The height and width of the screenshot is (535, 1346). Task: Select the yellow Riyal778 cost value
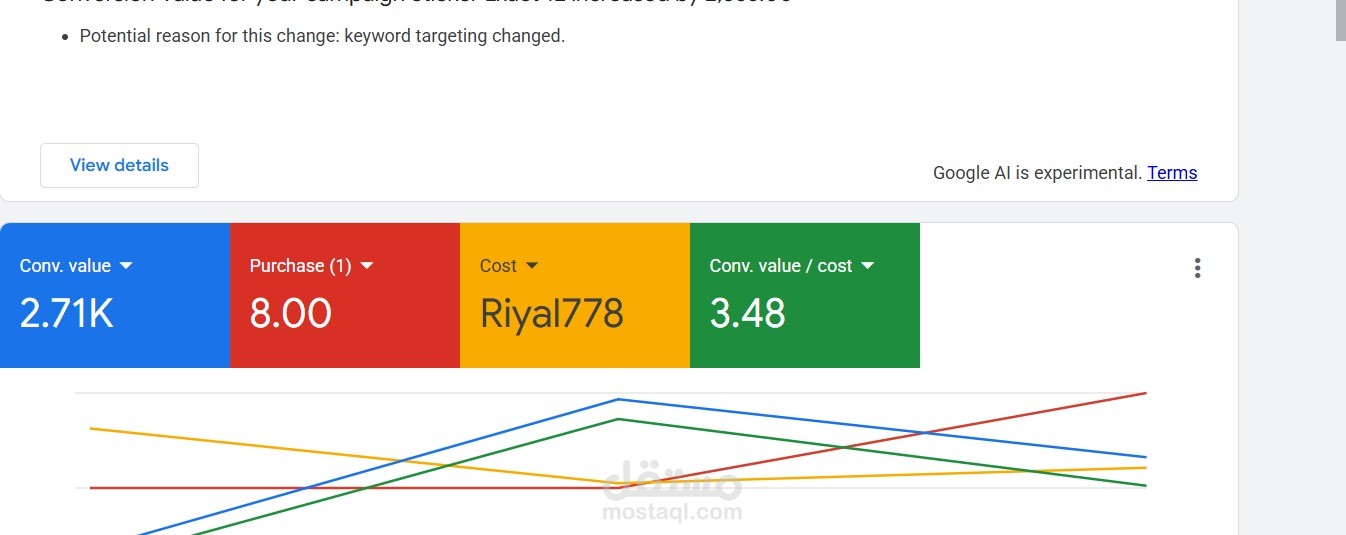pyautogui.click(x=552, y=313)
